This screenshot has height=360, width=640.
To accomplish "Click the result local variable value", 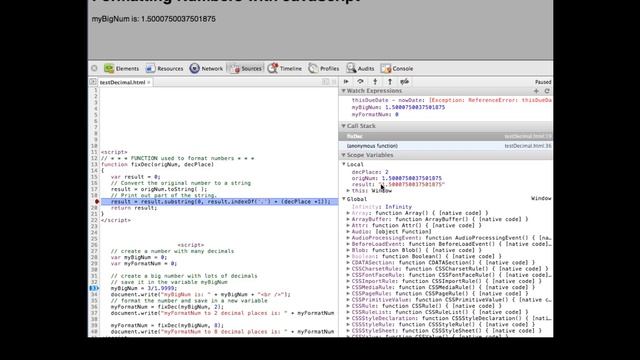I will point(411,184).
